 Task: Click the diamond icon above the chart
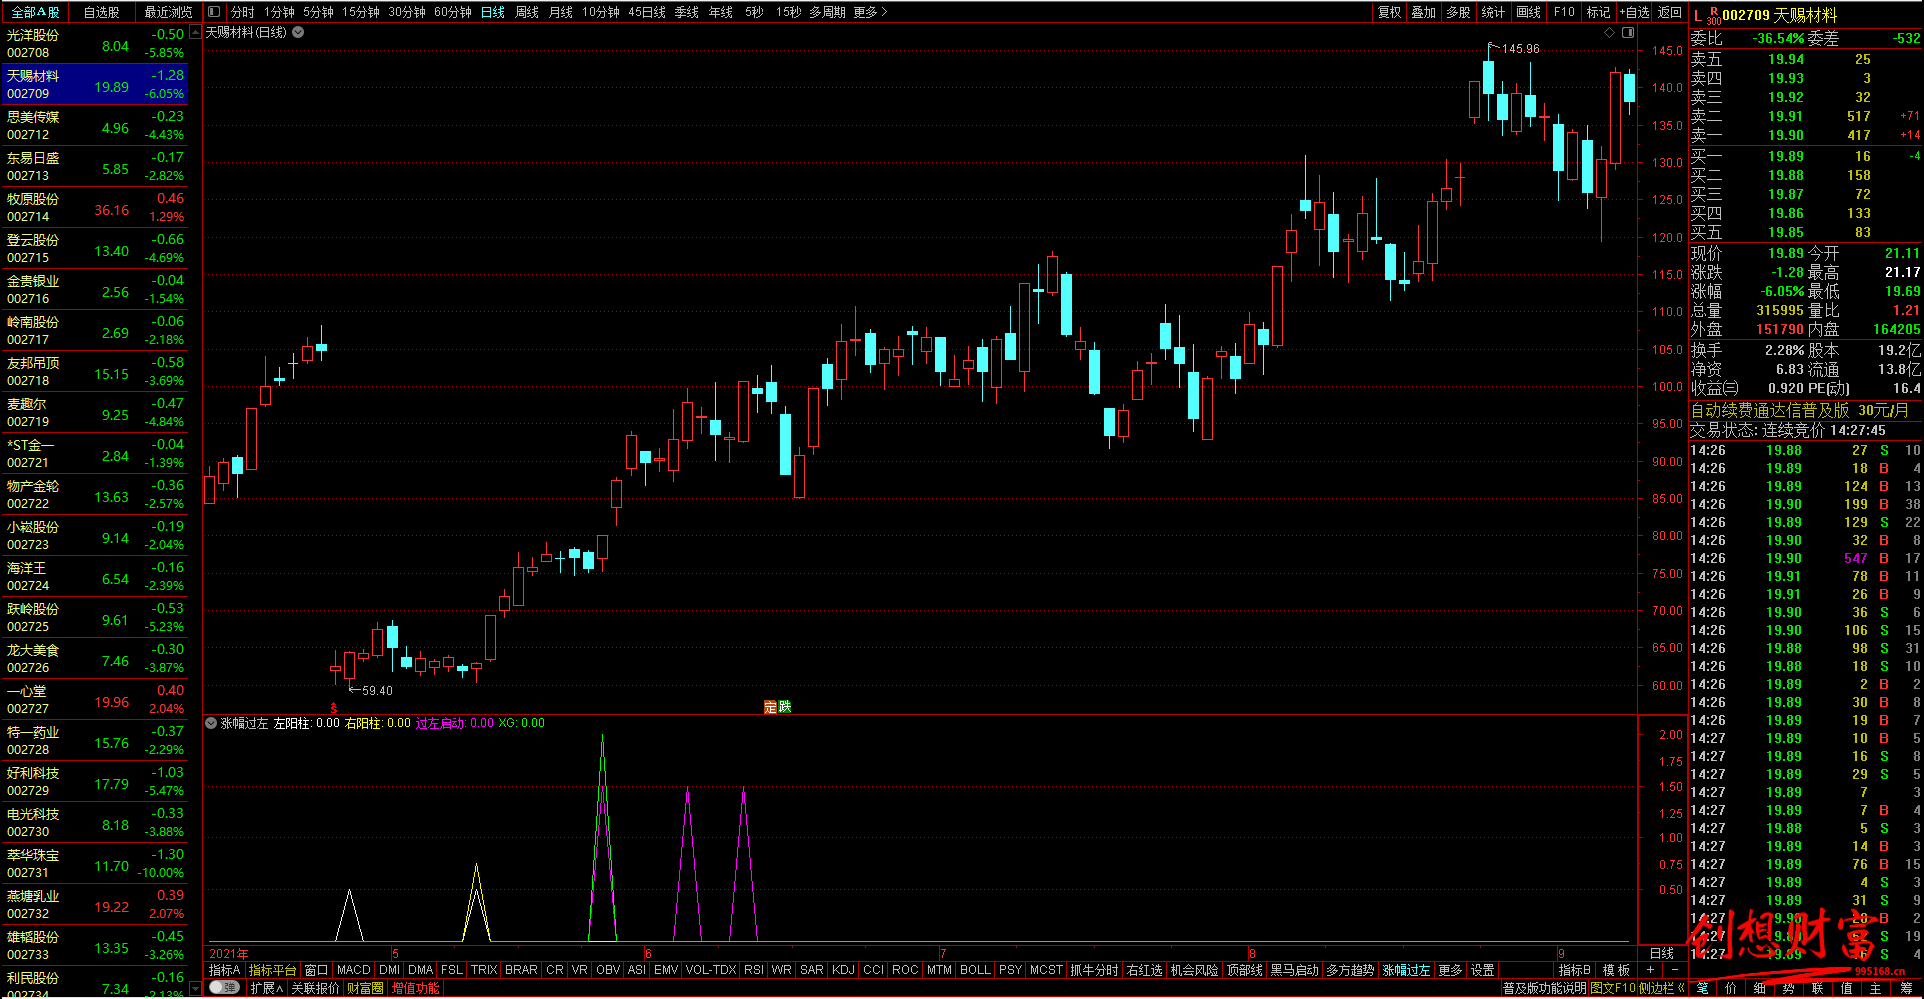(x=1609, y=33)
